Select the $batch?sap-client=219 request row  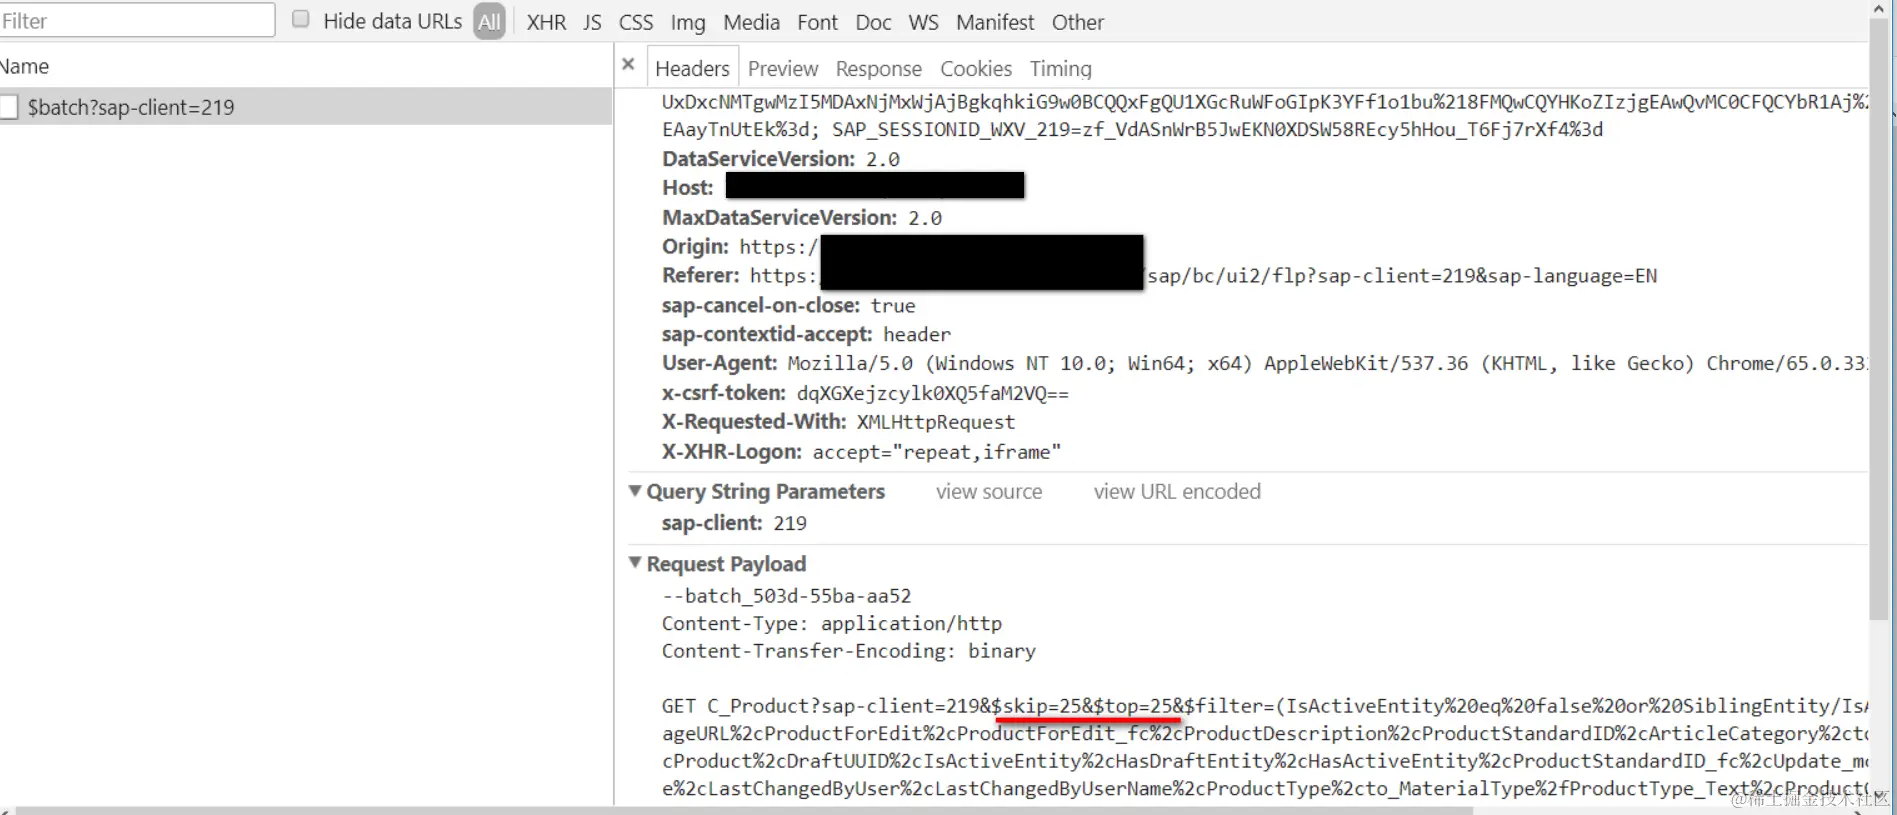click(305, 107)
